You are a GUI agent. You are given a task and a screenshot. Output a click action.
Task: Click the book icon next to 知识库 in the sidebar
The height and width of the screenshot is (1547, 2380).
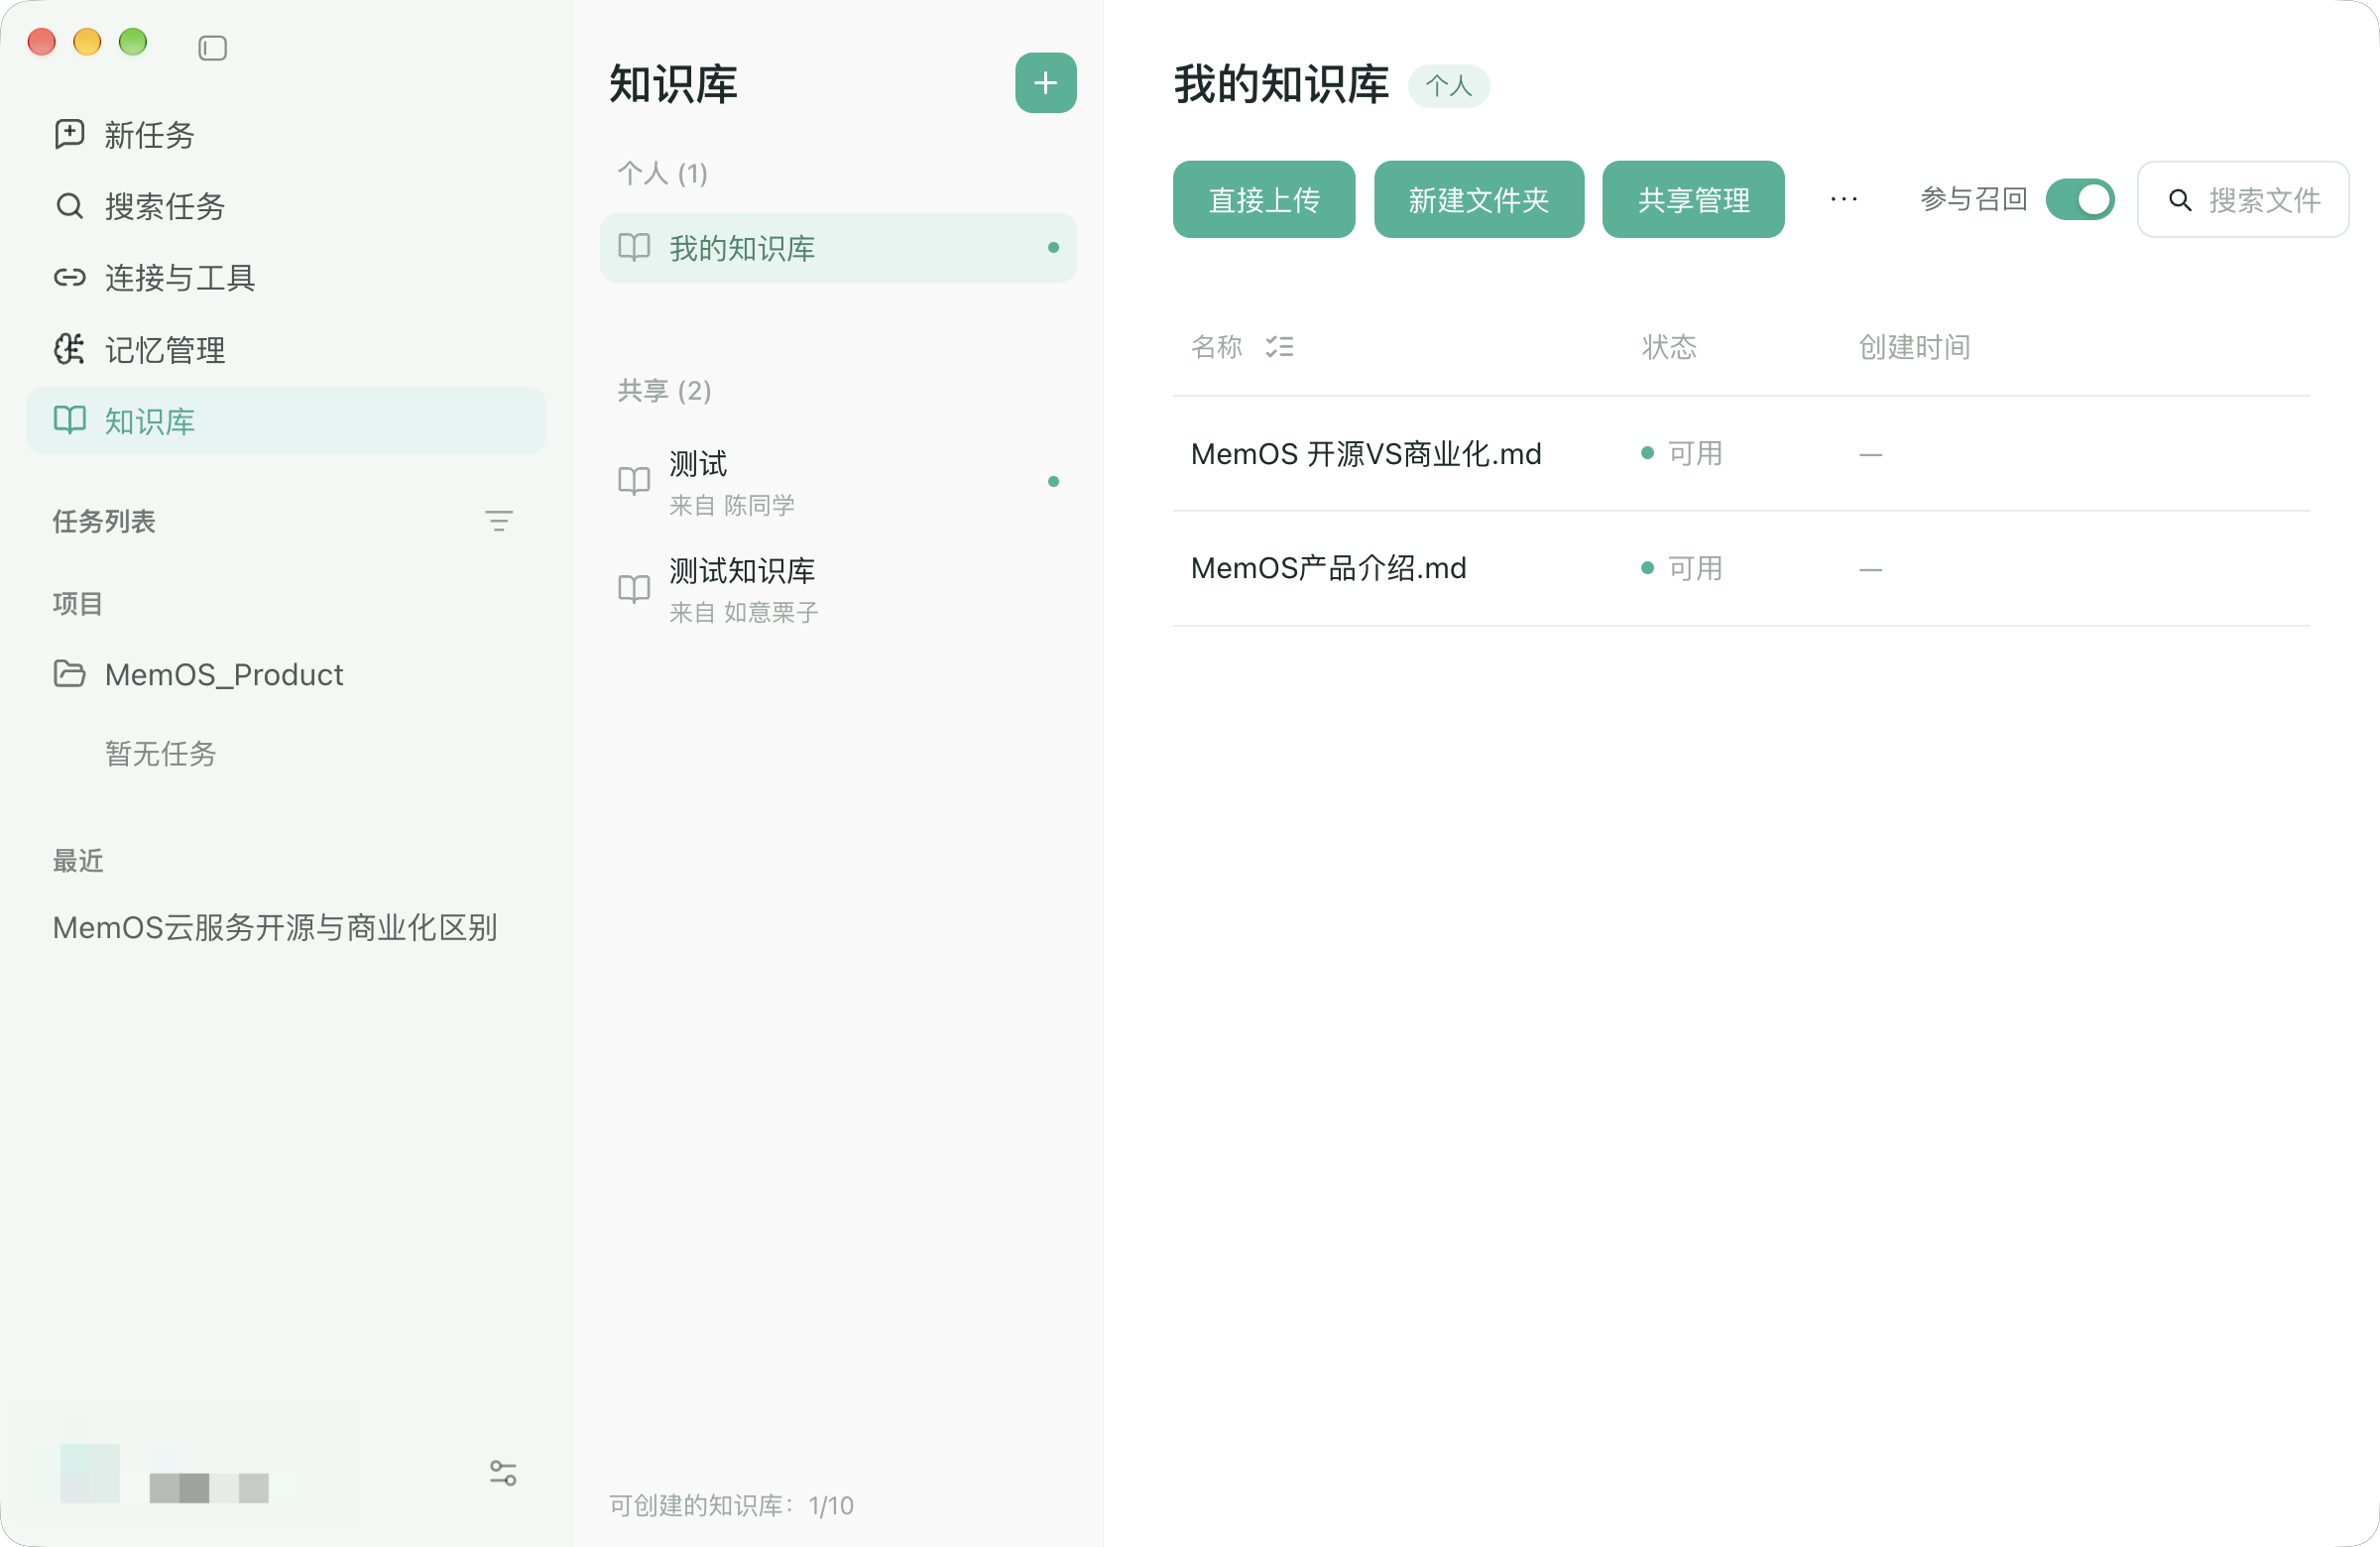tap(69, 420)
